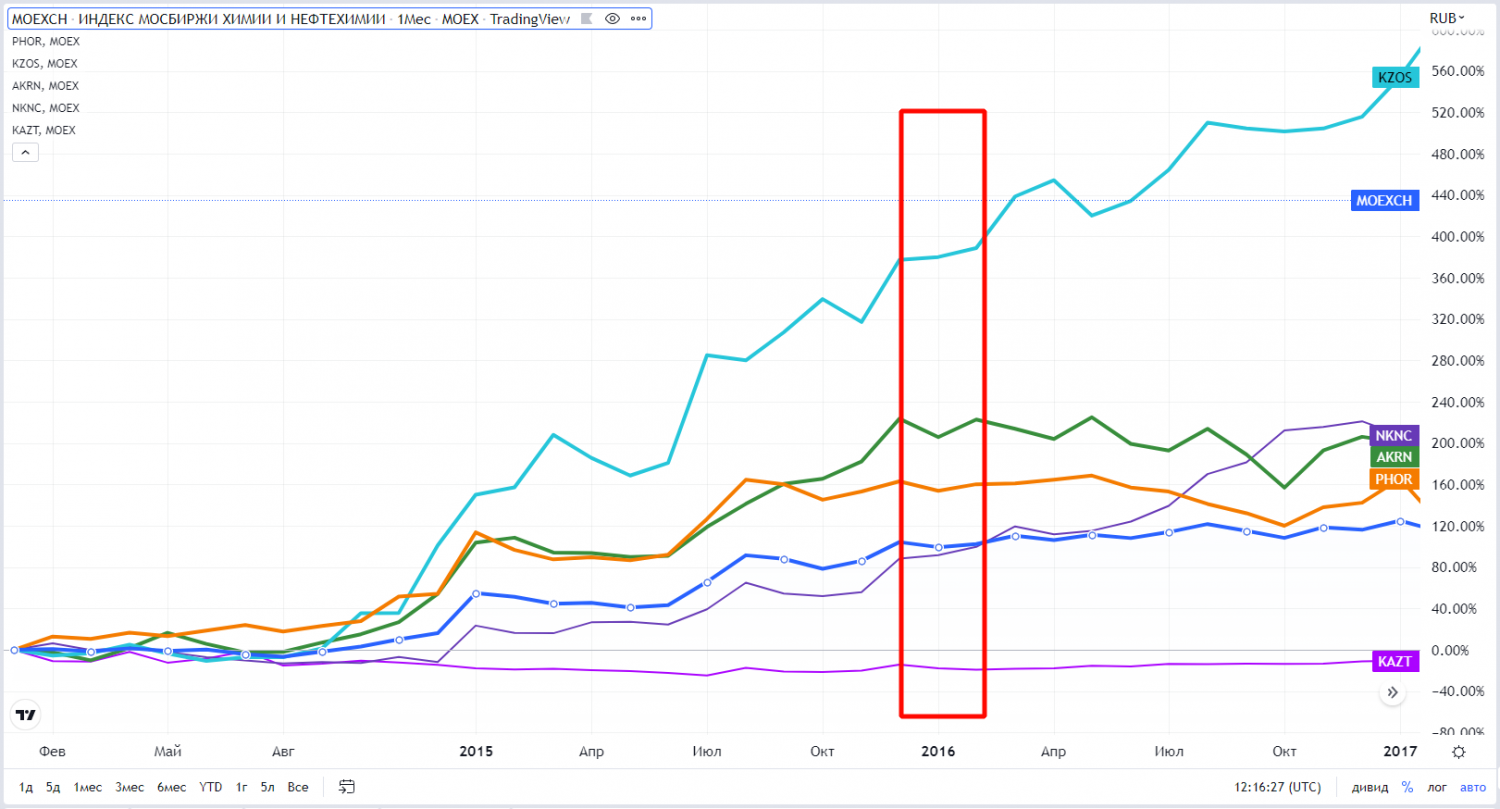Open the go-to-date calendar icon
Screen dimensions: 1500x809
tap(347, 787)
